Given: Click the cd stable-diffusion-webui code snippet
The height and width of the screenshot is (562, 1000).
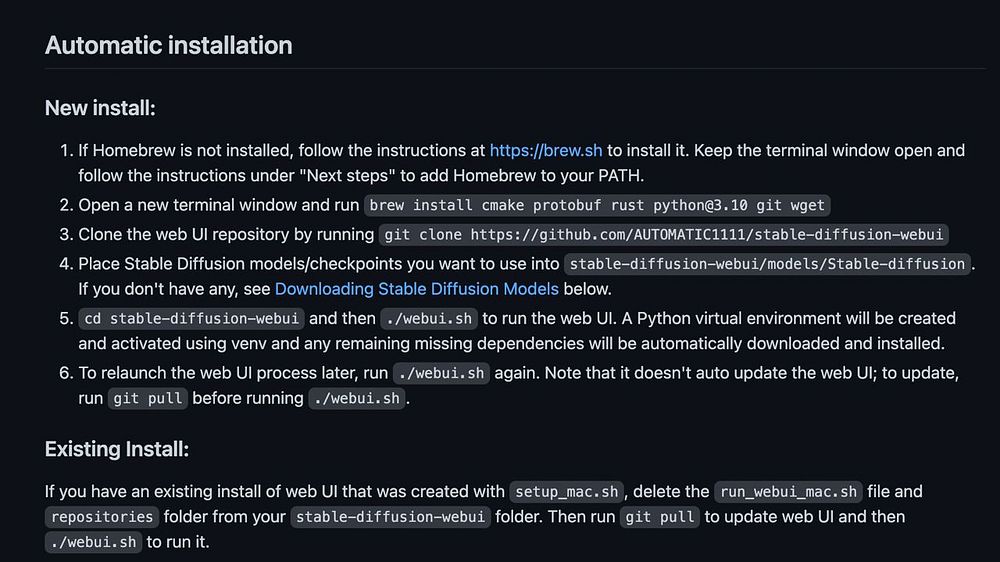Looking at the screenshot, I should [191, 319].
